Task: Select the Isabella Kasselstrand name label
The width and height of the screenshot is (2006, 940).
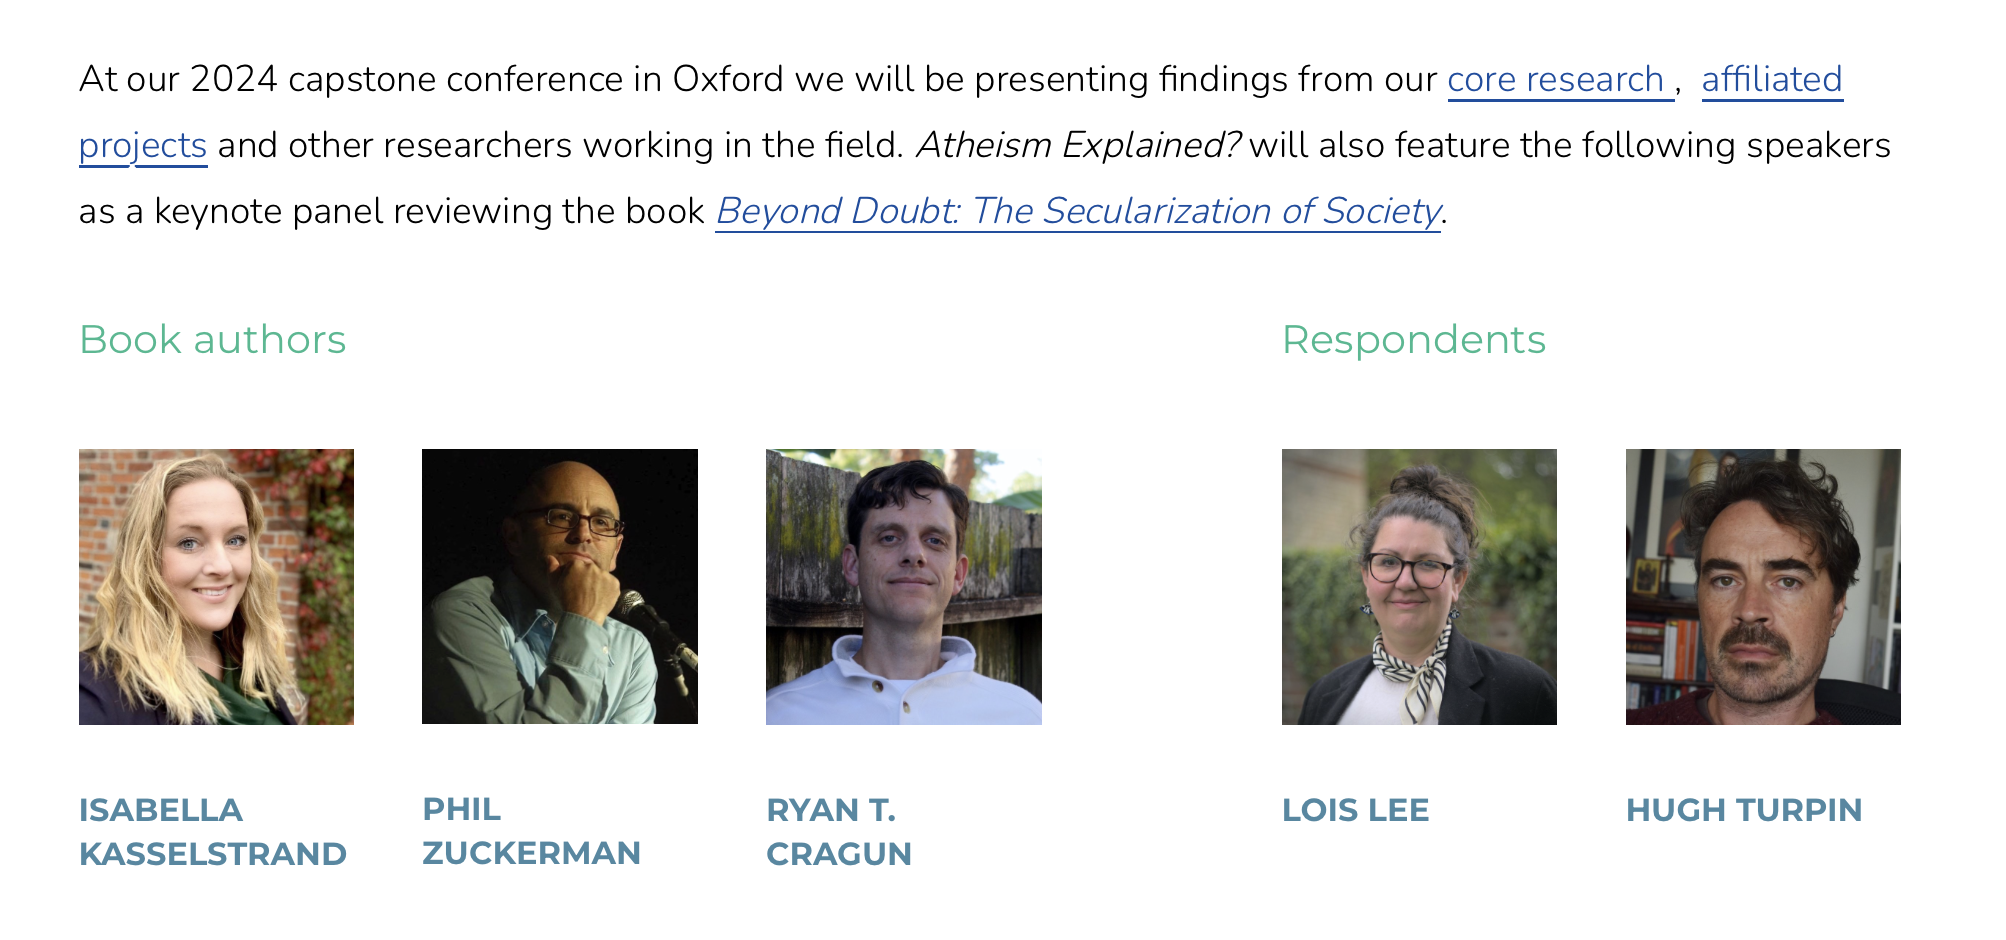Action: coord(212,831)
